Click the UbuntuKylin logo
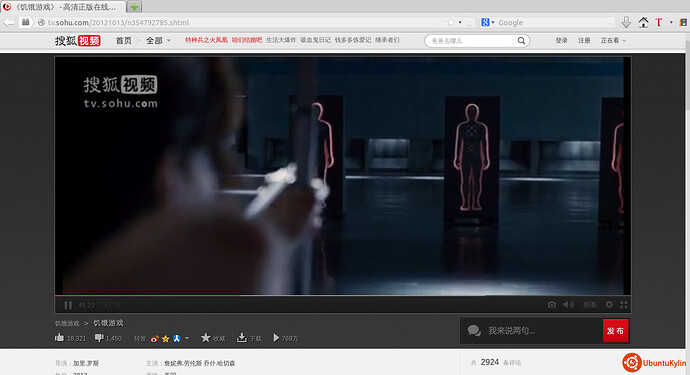This screenshot has height=375, width=690. 654,363
